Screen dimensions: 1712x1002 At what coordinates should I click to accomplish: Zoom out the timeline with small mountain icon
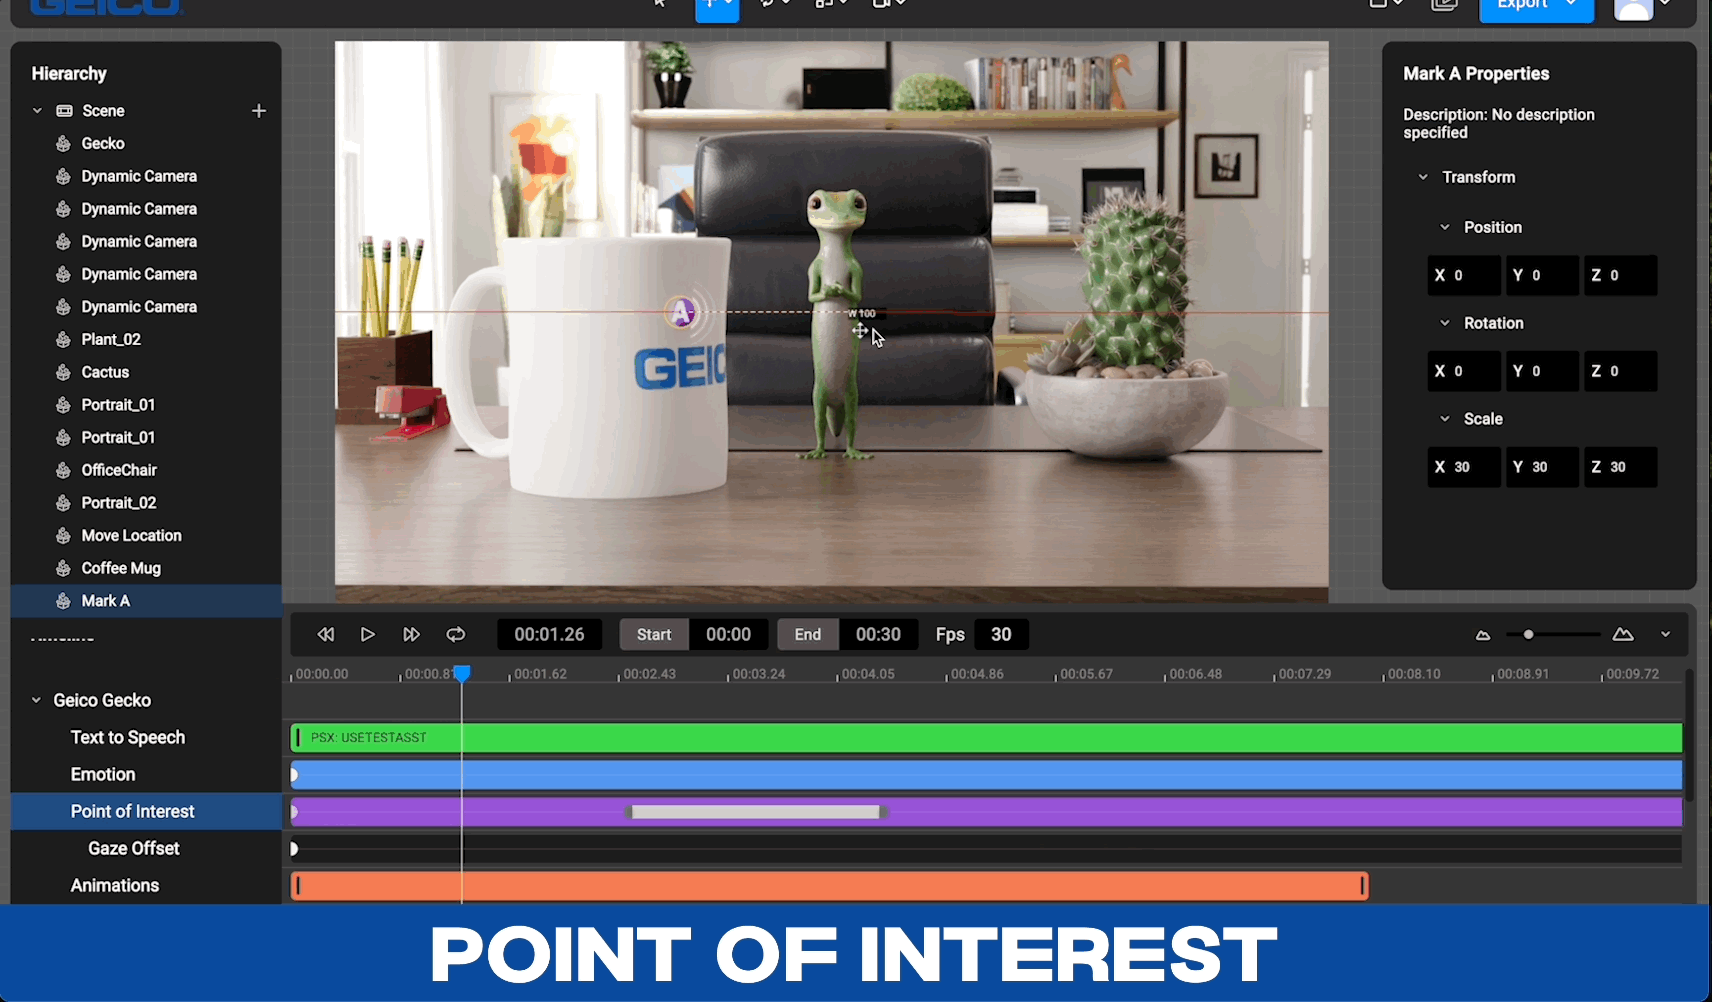tap(1483, 635)
